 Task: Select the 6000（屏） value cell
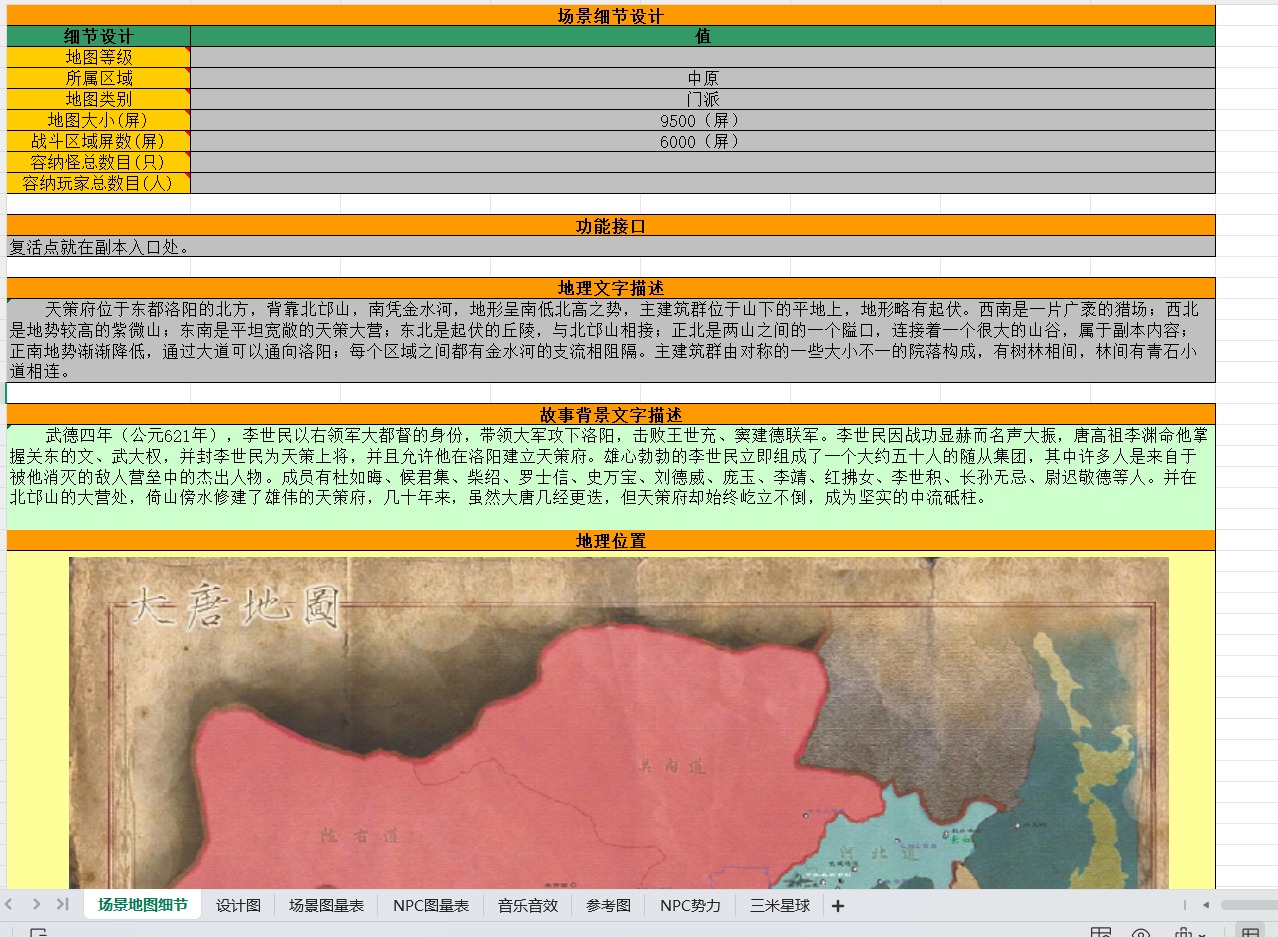[x=703, y=141]
